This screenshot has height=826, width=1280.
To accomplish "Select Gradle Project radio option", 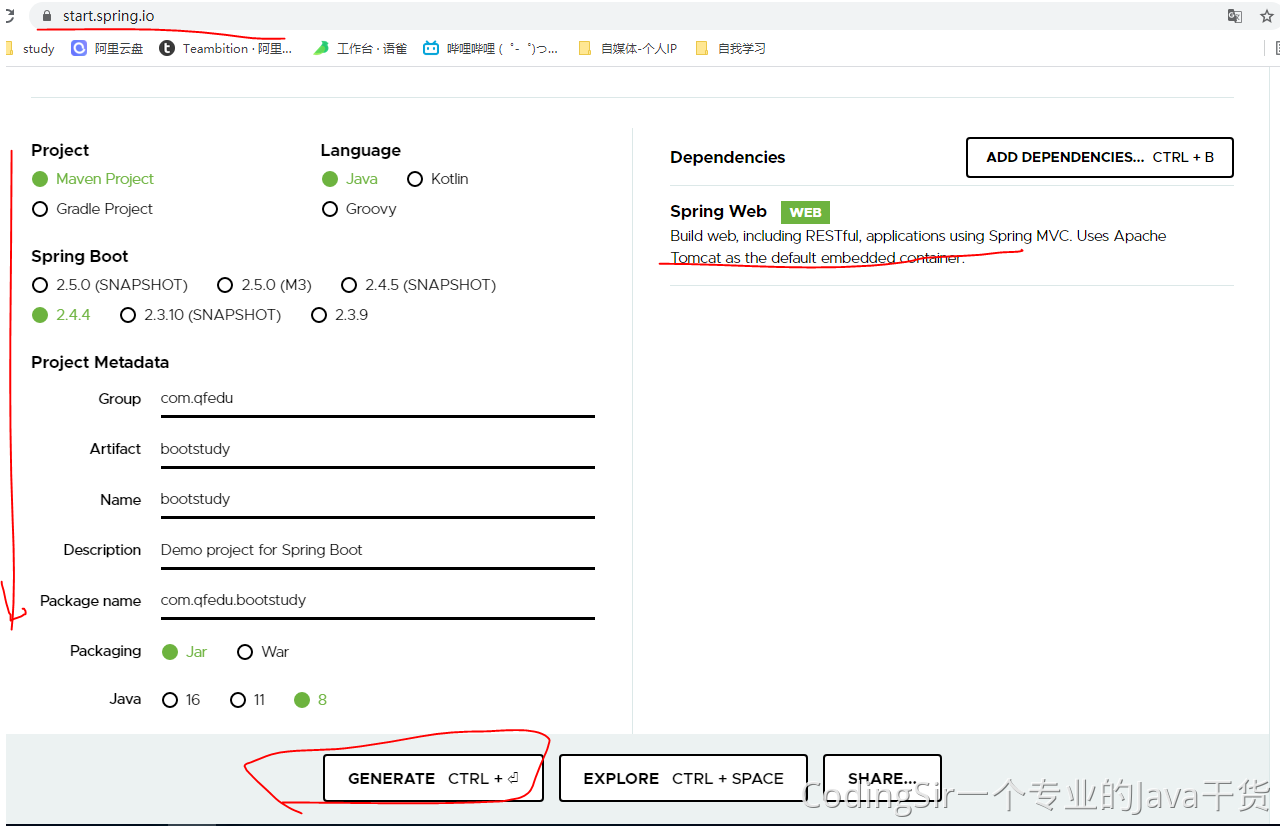I will point(93,209).
